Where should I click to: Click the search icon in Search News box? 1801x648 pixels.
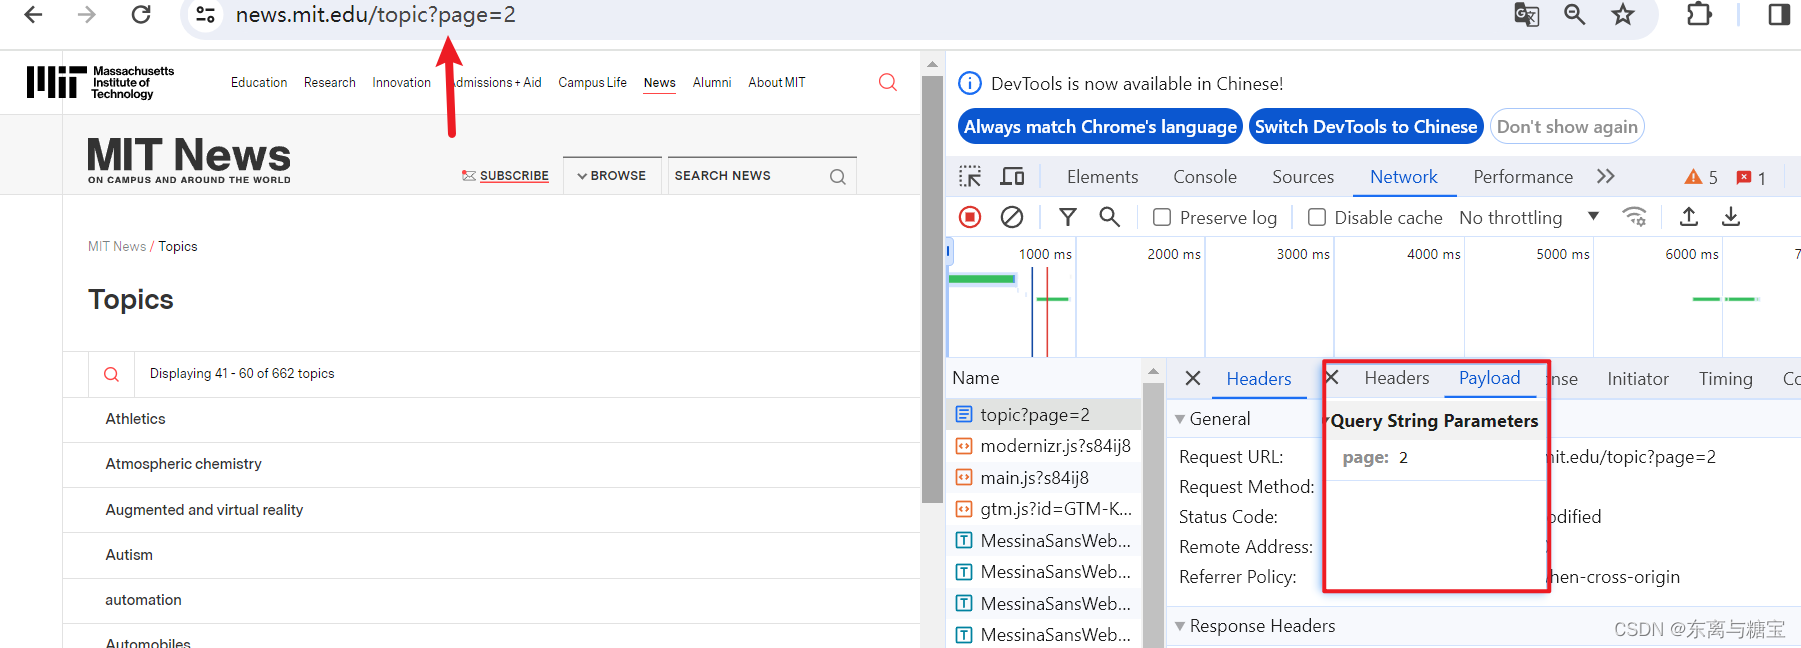[838, 177]
